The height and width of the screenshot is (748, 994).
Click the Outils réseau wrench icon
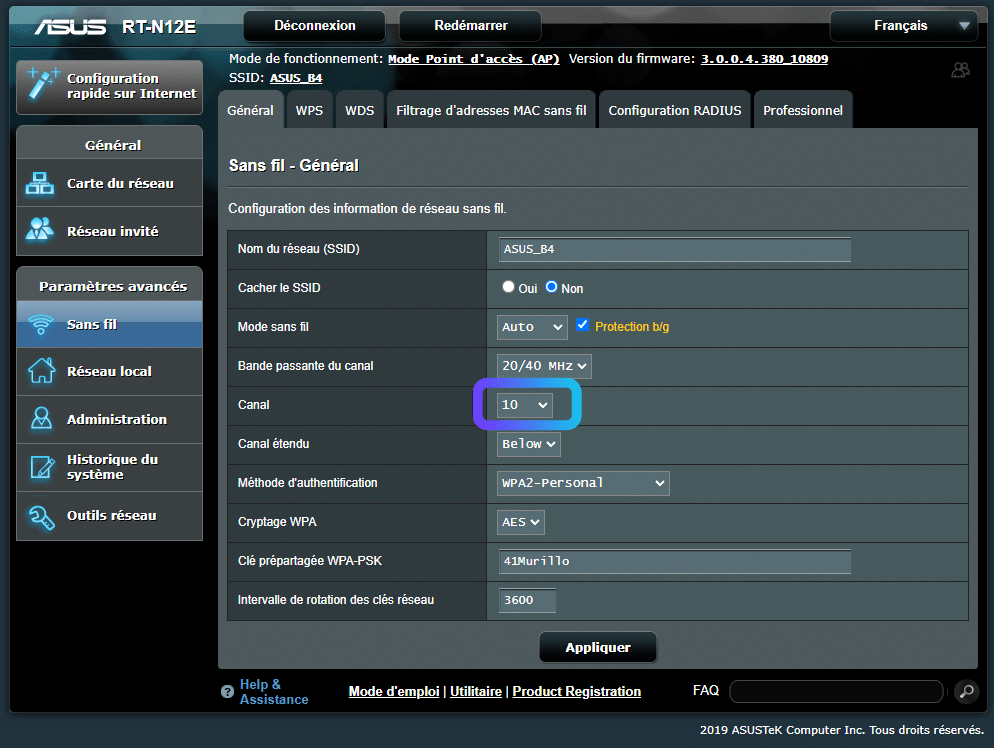point(41,516)
